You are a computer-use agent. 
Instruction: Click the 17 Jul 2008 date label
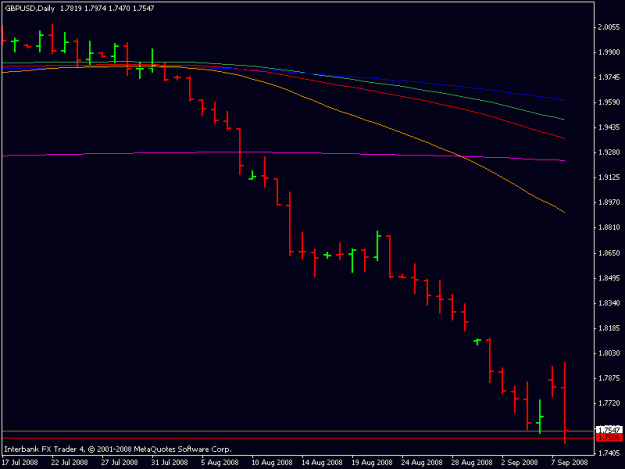click(20, 462)
